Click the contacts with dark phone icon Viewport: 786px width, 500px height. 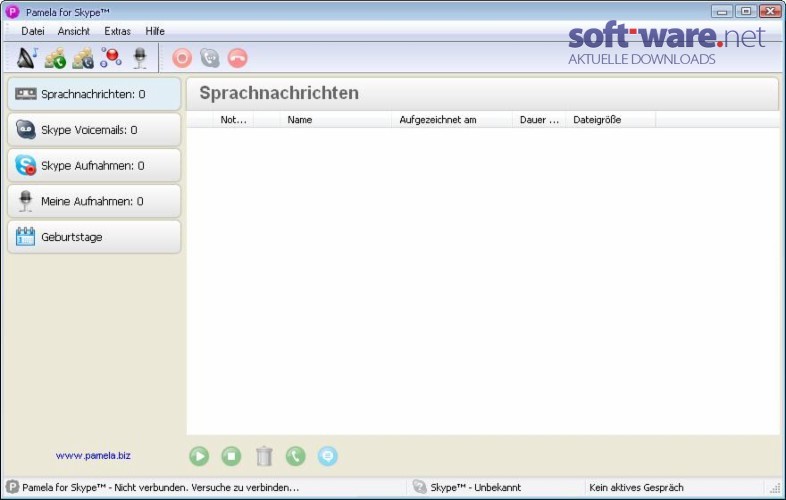pyautogui.click(x=83, y=58)
